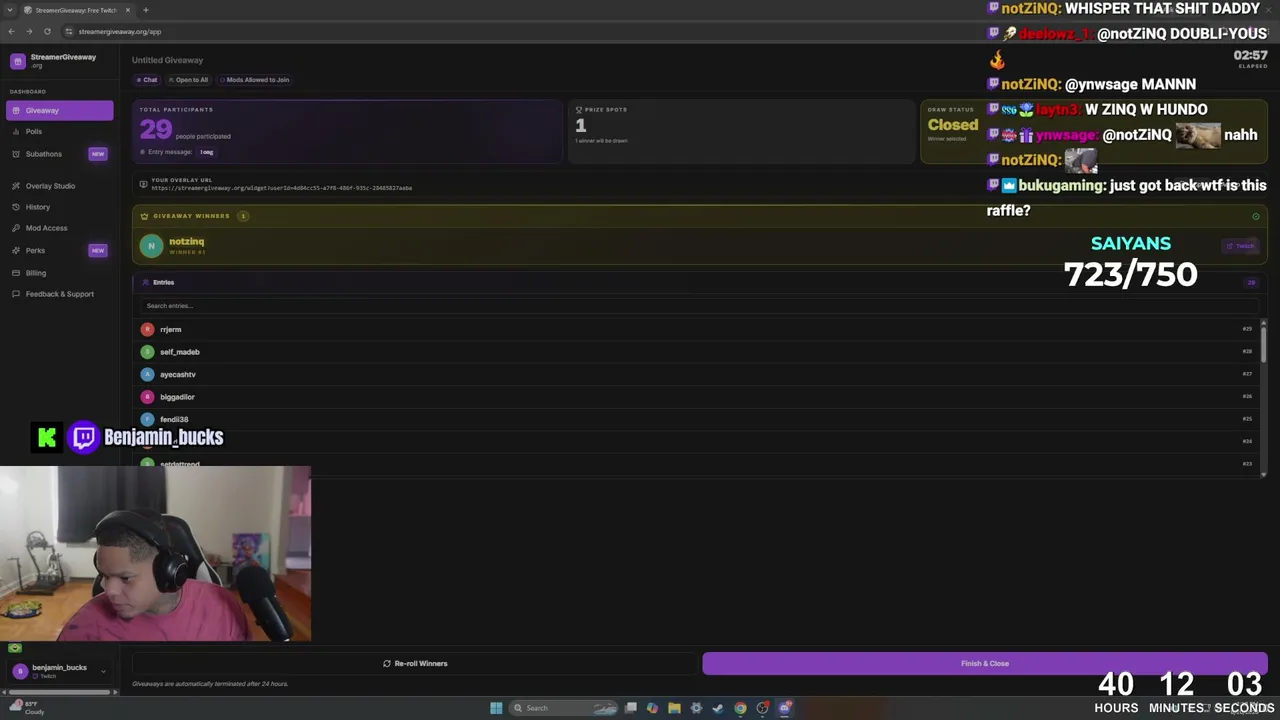Open Steam from the taskbar

718,708
